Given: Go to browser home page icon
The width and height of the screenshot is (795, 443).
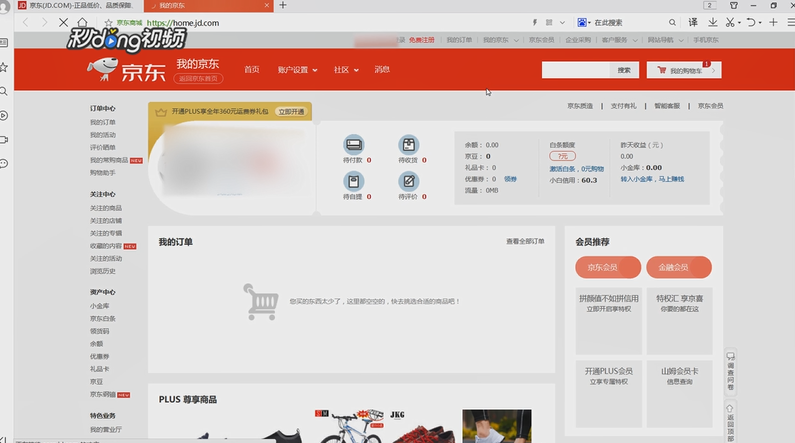Looking at the screenshot, I should [82, 22].
